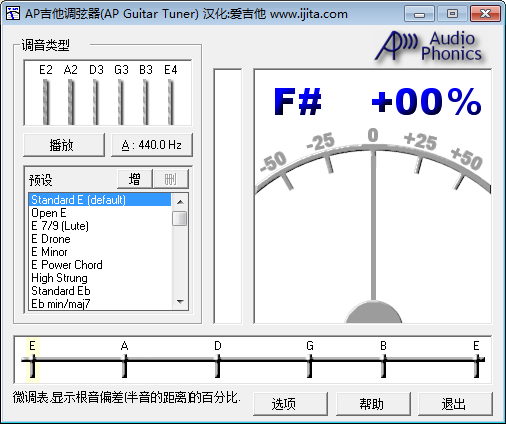Screen dimensions: 506x424
Task: Click the vertical input level meter
Action: point(228,196)
